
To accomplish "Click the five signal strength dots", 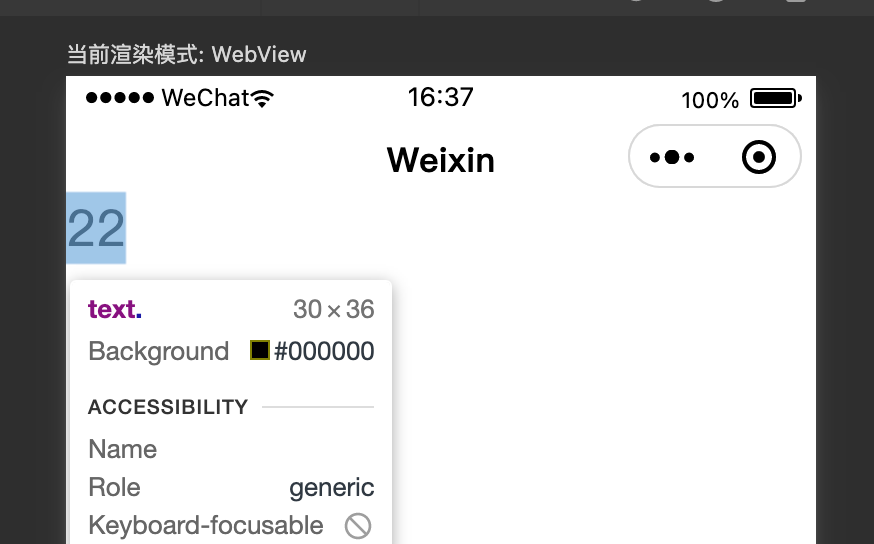I will tap(120, 98).
